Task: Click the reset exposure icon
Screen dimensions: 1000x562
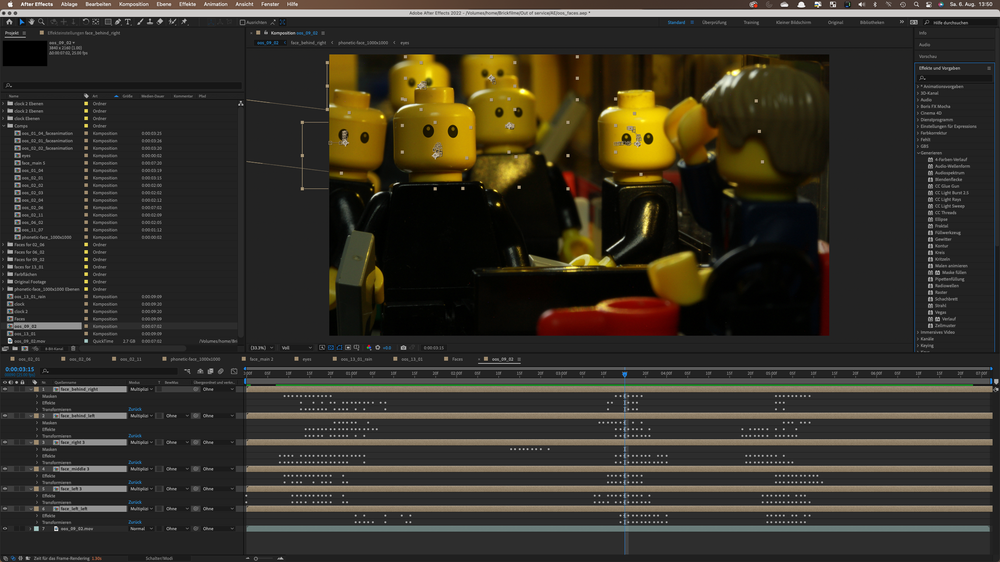Action: click(x=378, y=348)
